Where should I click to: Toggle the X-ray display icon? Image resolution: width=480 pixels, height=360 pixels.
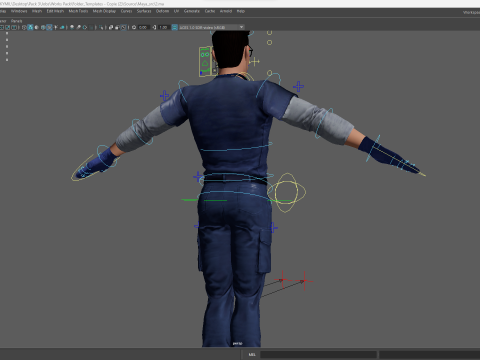pyautogui.click(x=111, y=27)
